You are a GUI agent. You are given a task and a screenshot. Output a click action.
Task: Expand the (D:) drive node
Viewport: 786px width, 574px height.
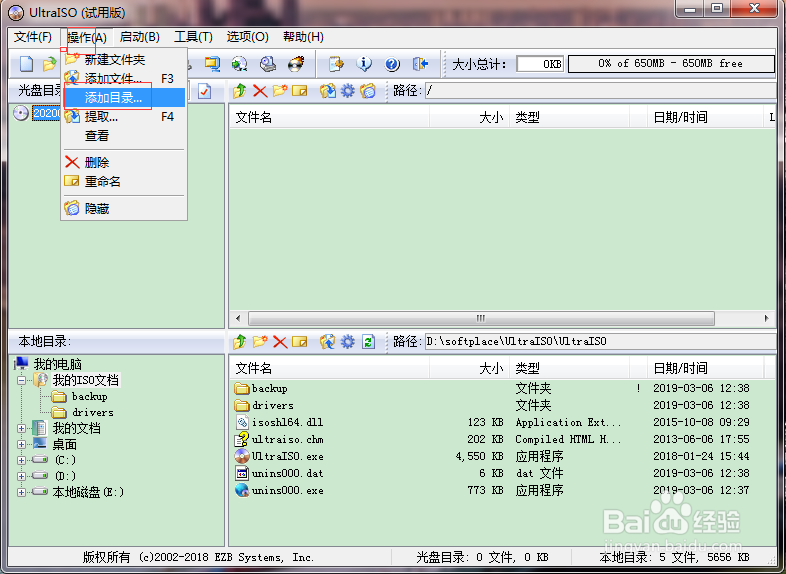(21, 476)
